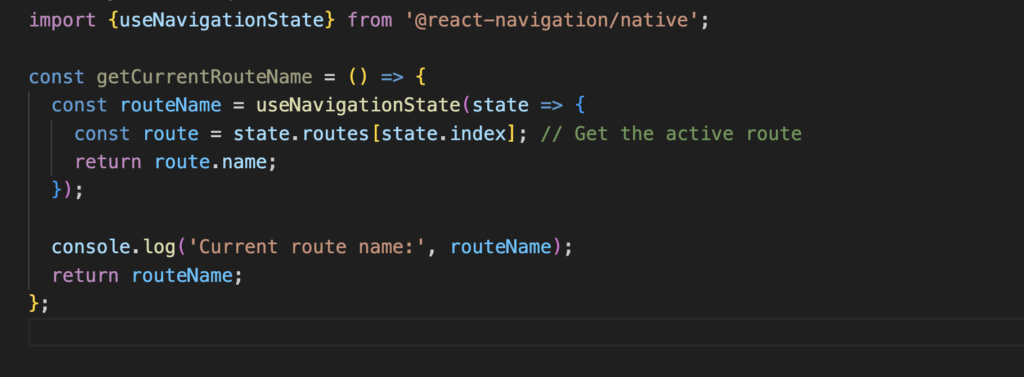Image resolution: width=1024 pixels, height=377 pixels.
Task: Place cursor on getCurrentRouteName function name
Action: [x=204, y=77]
